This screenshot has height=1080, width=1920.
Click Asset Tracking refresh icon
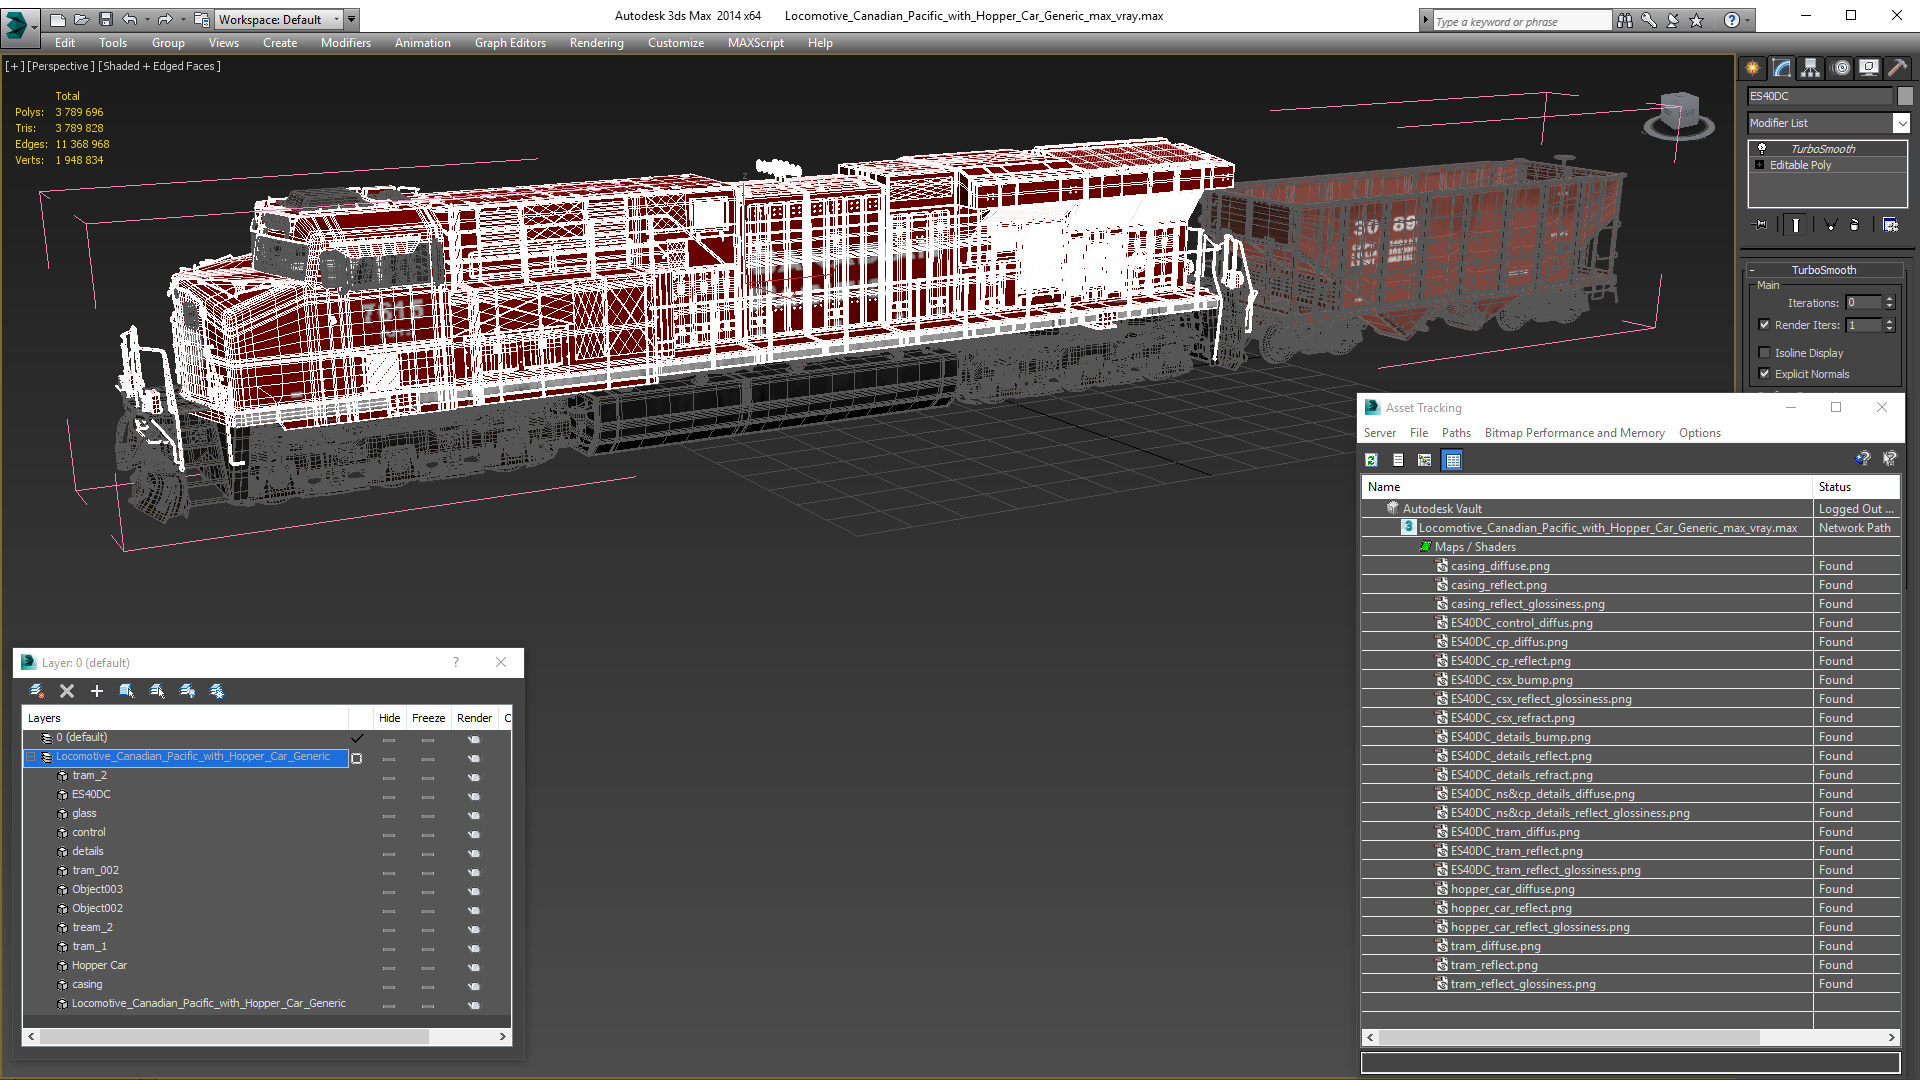tap(1372, 460)
